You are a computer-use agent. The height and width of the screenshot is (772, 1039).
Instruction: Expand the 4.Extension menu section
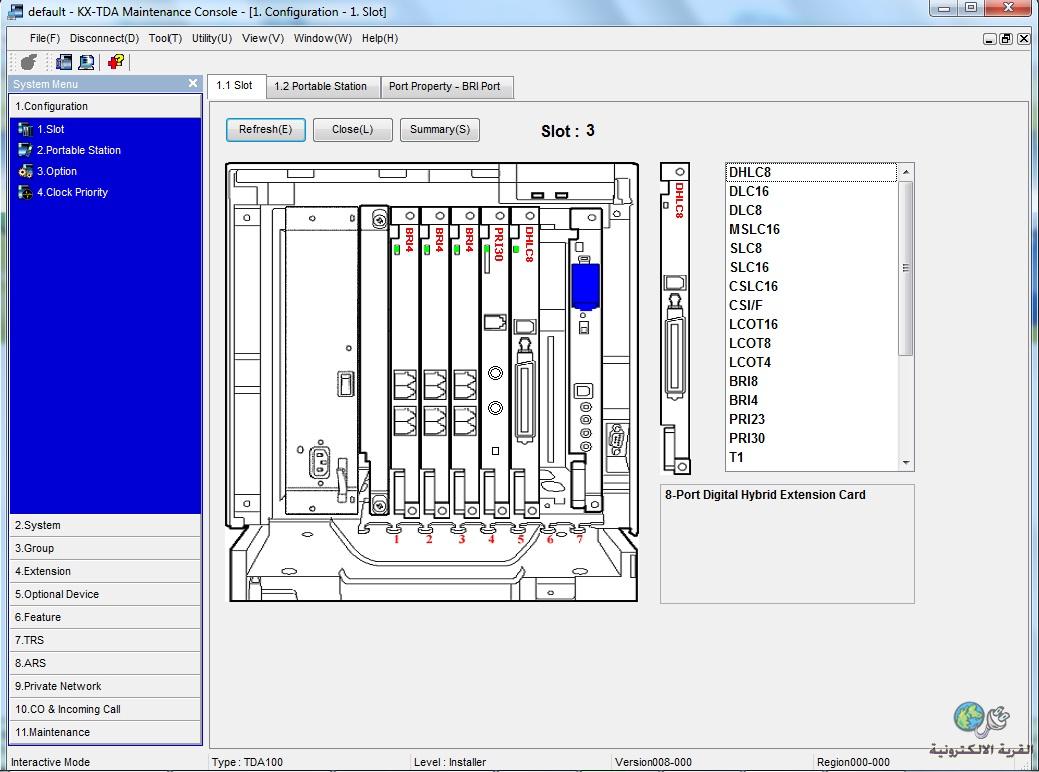click(105, 571)
